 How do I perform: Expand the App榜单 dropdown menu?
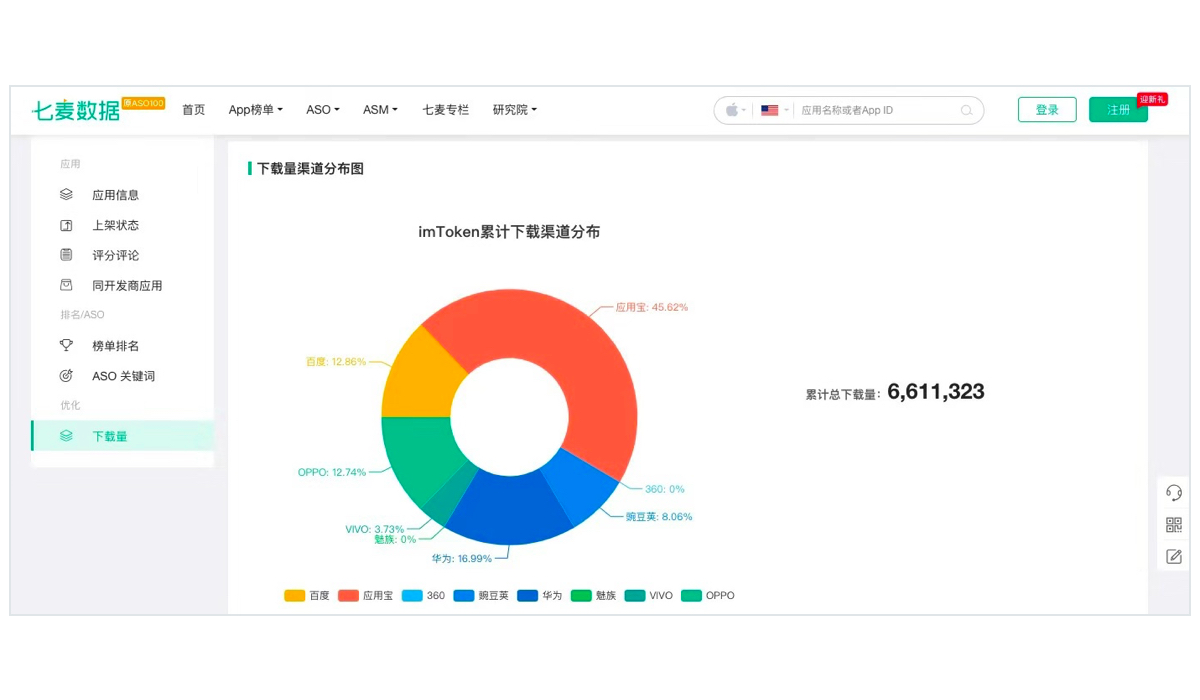[x=256, y=110]
